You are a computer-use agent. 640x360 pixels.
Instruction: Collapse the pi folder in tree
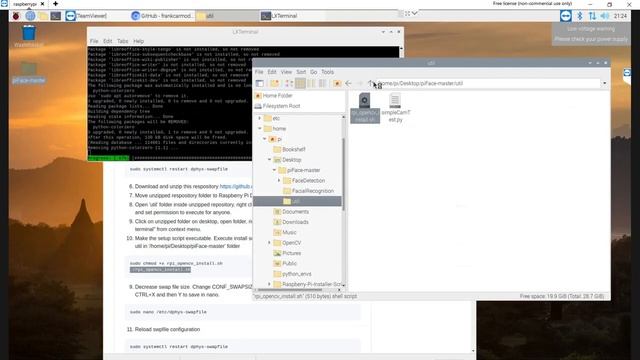click(x=264, y=139)
